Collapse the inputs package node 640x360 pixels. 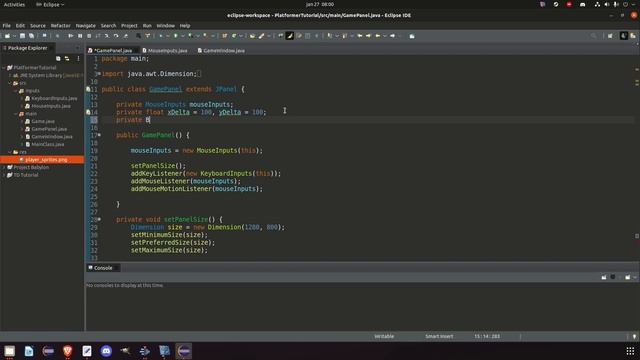click(x=16, y=91)
